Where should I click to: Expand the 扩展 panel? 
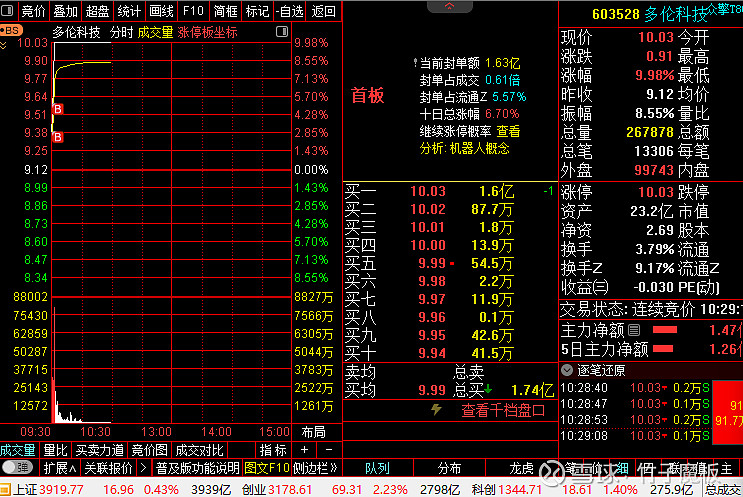[60, 469]
